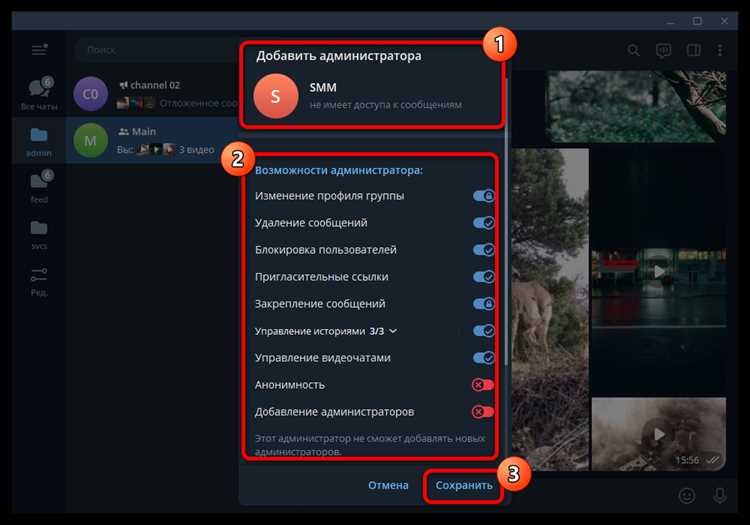750x525 pixels.
Task: Click the search-in-chat magnifier icon
Action: [x=633, y=50]
